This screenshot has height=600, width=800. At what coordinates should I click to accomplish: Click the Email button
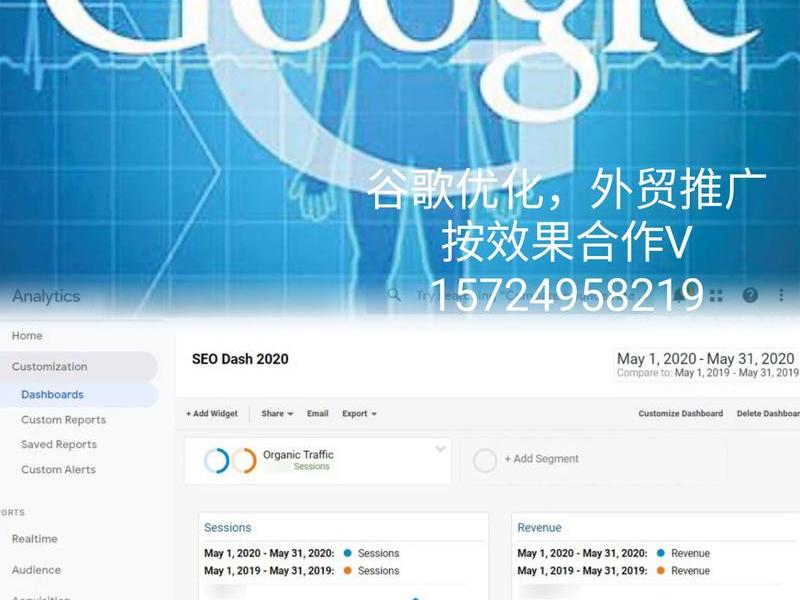pyautogui.click(x=317, y=414)
